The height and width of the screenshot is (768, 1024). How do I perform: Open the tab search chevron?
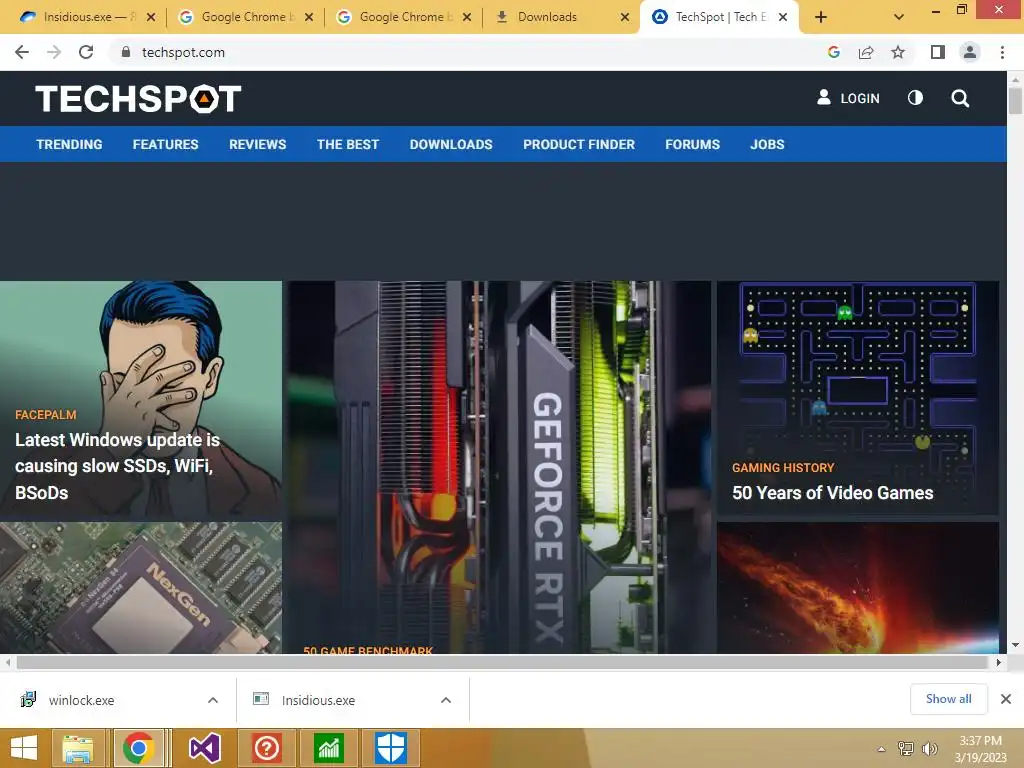click(x=899, y=17)
